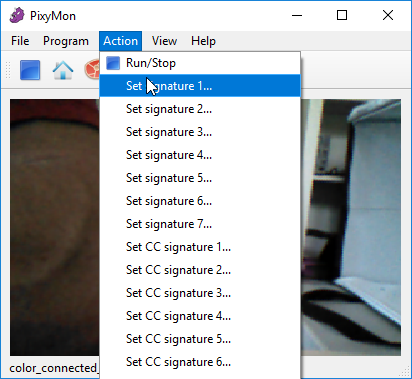
Task: Click the PixyMon app icon in title bar
Action: (17, 15)
